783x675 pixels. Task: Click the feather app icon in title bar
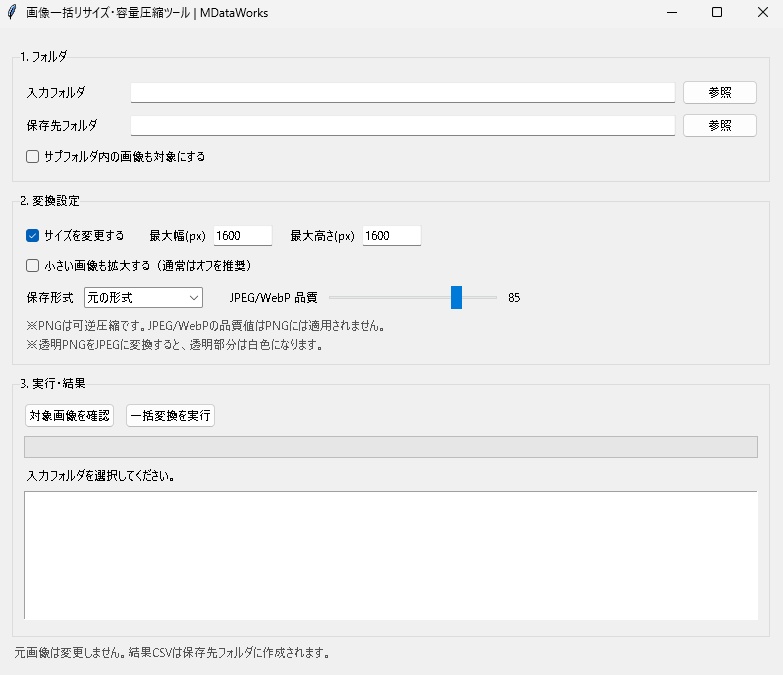pyautogui.click(x=12, y=12)
